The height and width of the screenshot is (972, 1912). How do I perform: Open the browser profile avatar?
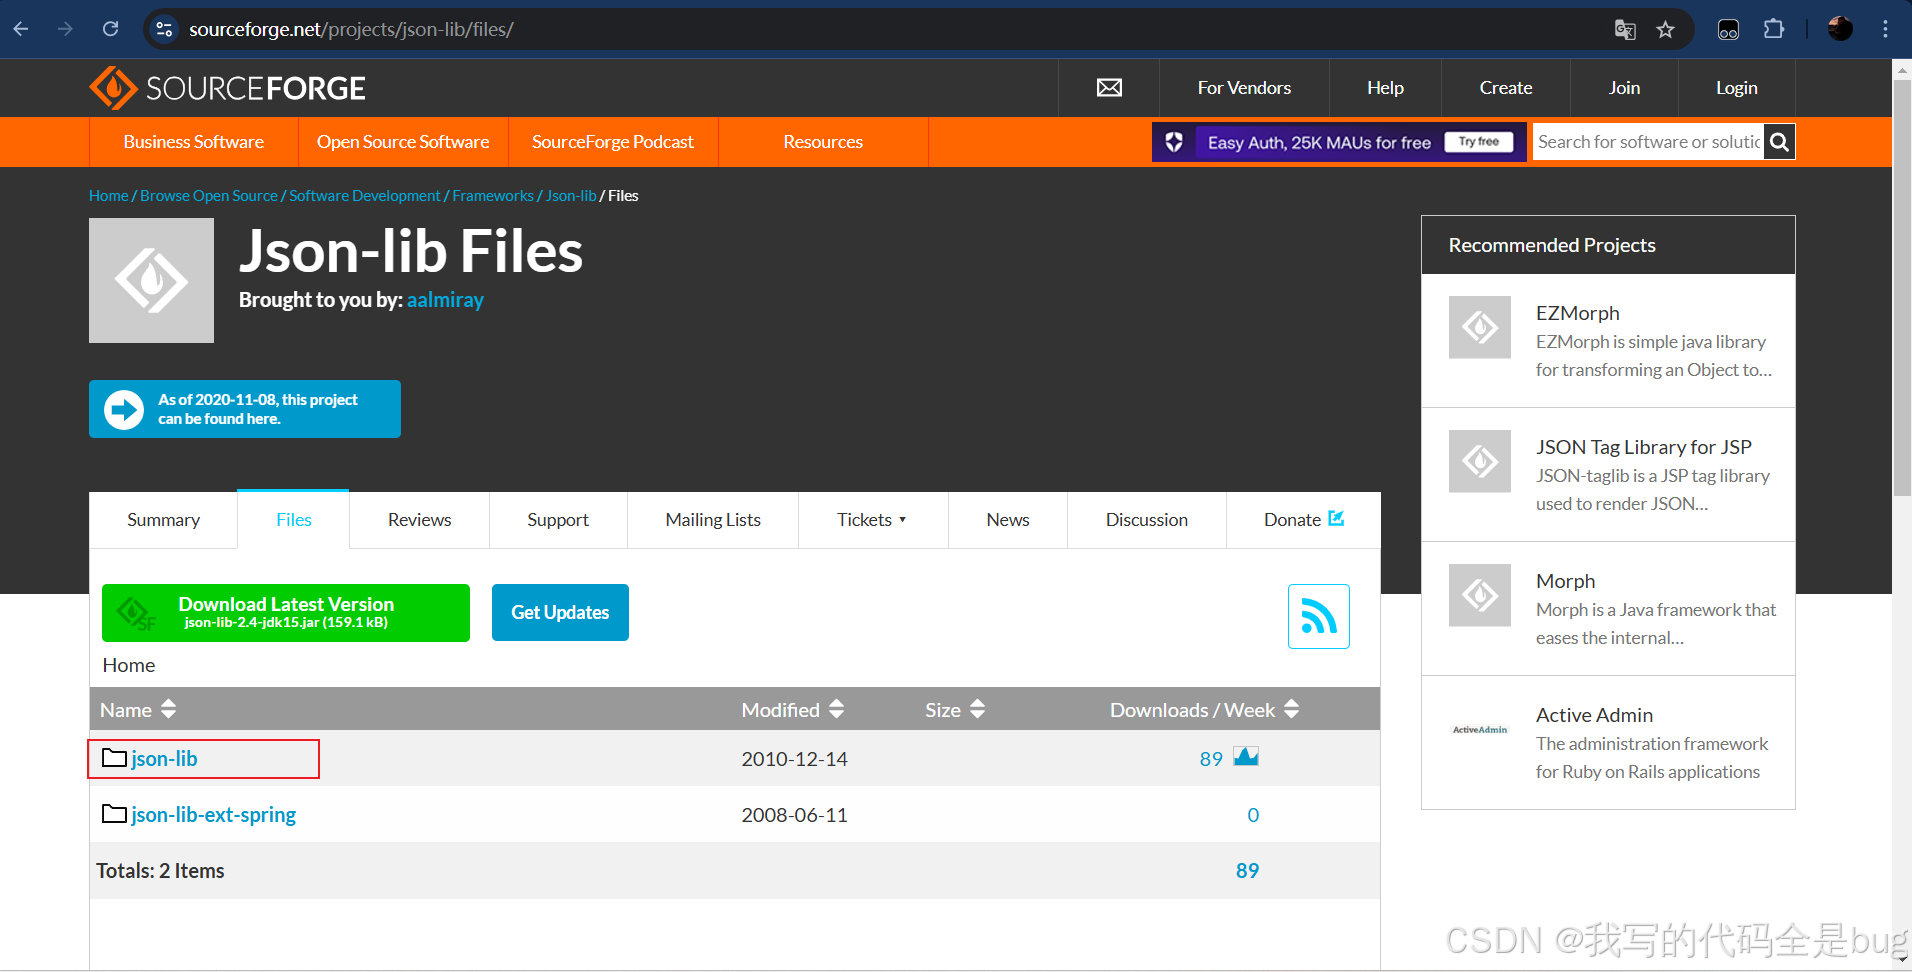click(1840, 29)
